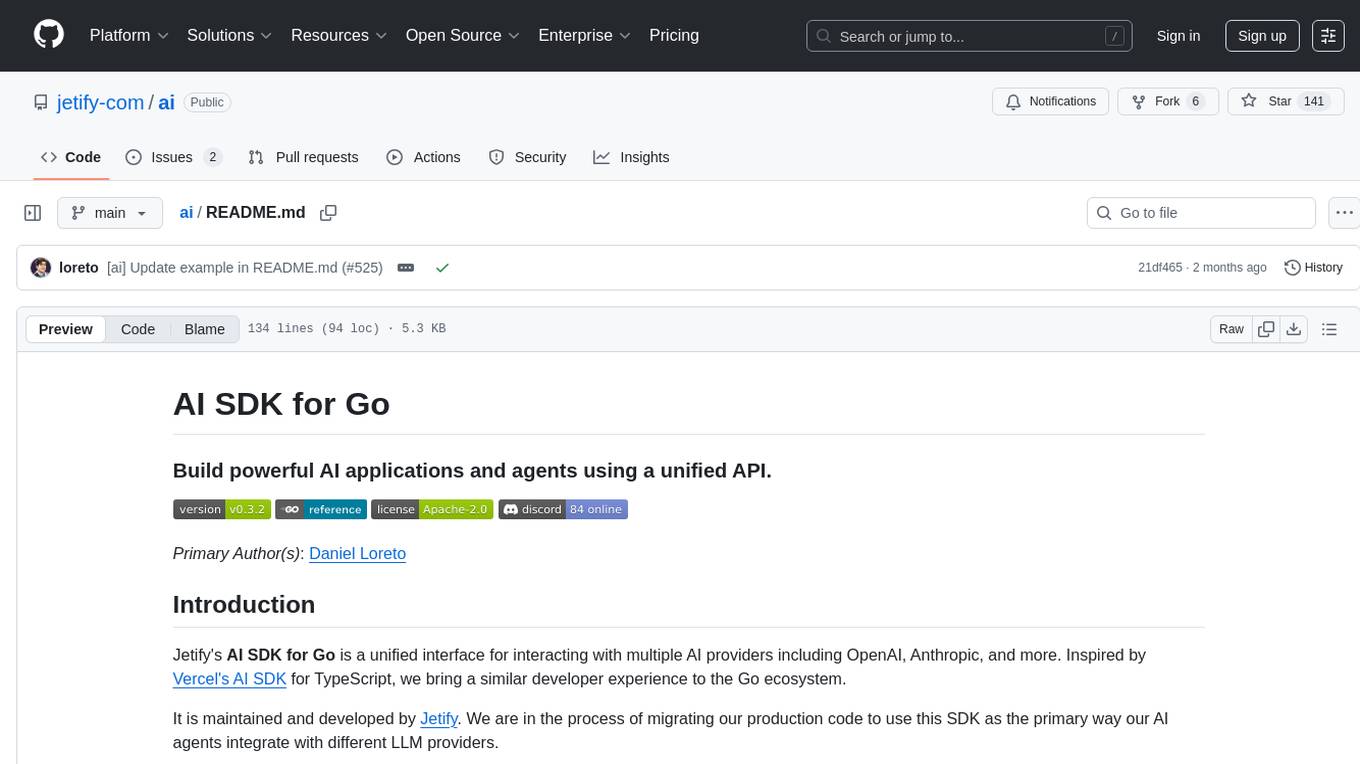Focus the Search or jump to field
Image resolution: width=1360 pixels, height=764 pixels.
point(970,36)
